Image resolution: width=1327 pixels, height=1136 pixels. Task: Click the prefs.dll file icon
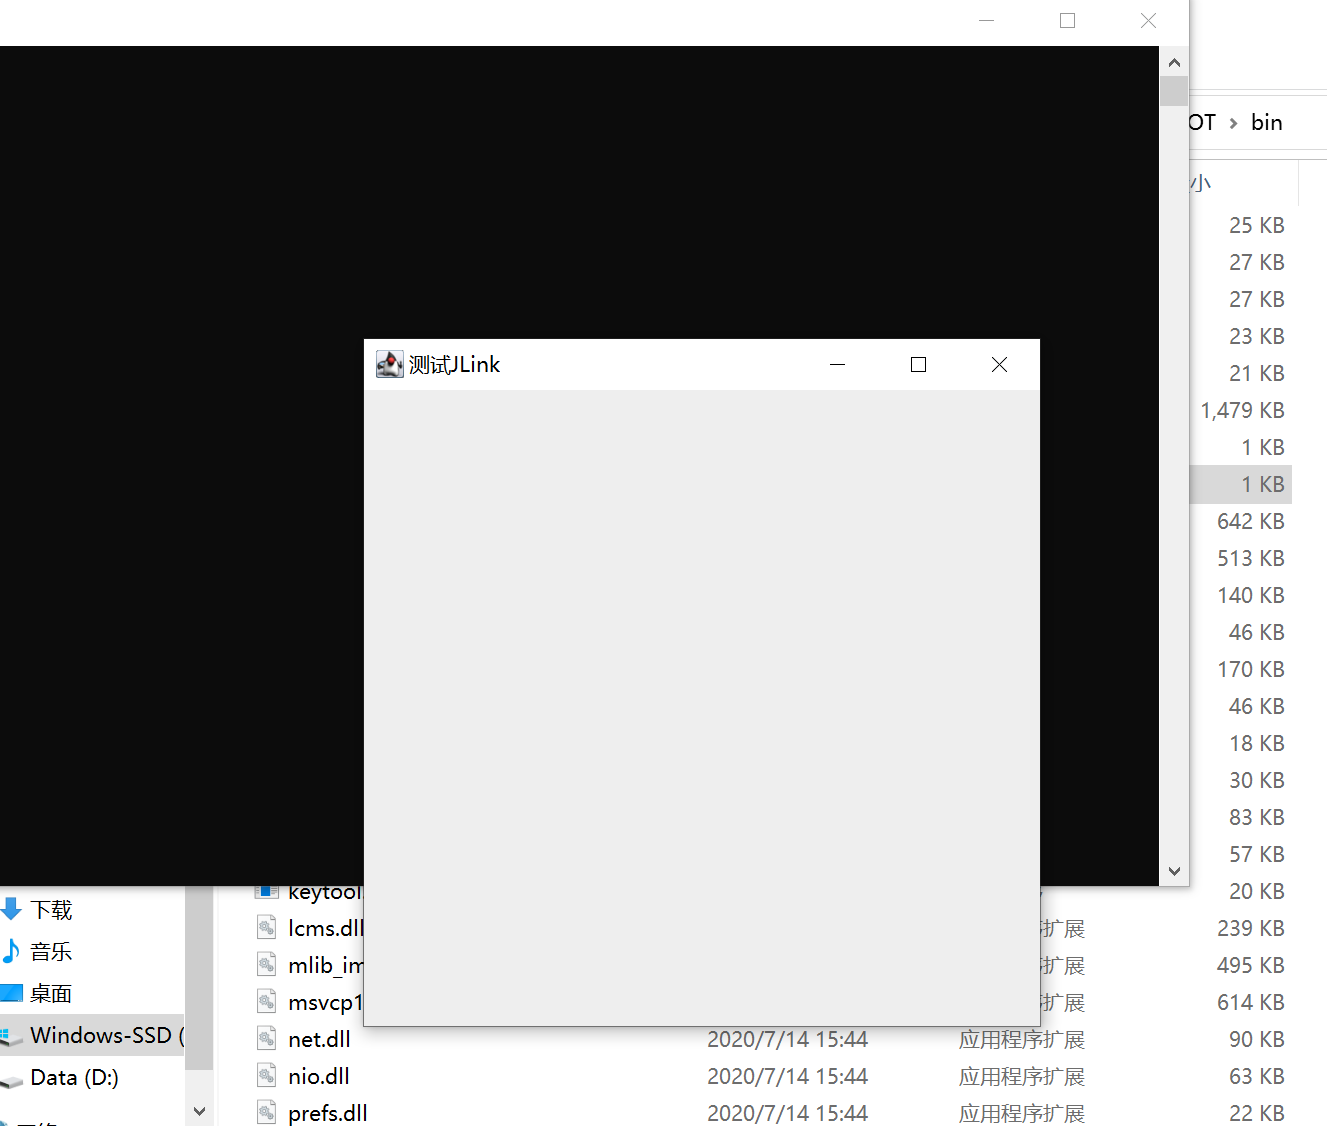pyautogui.click(x=267, y=1113)
